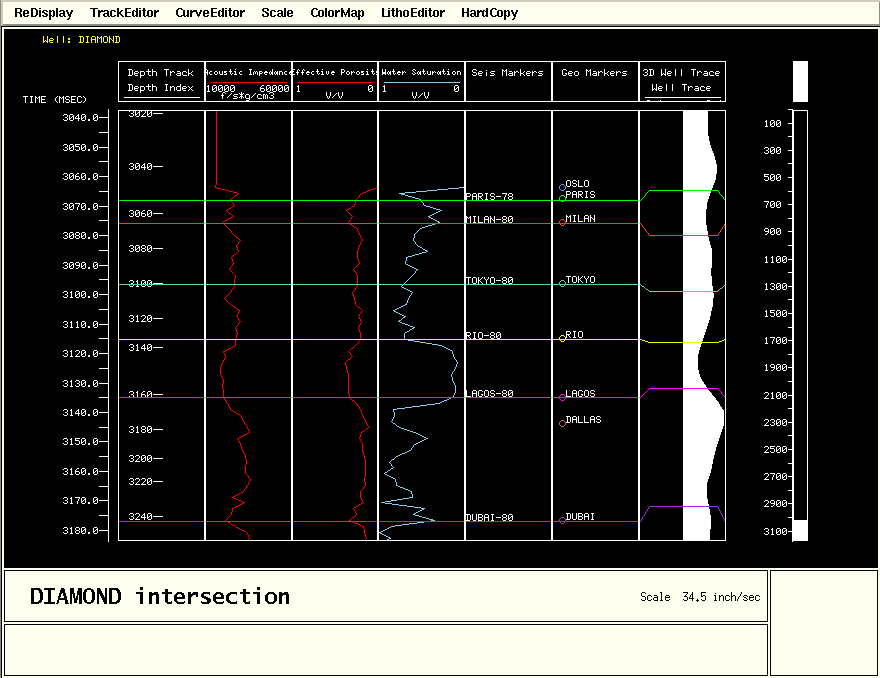Open the LithoEditor menu
Image resolution: width=880 pixels, height=678 pixels.
[412, 13]
